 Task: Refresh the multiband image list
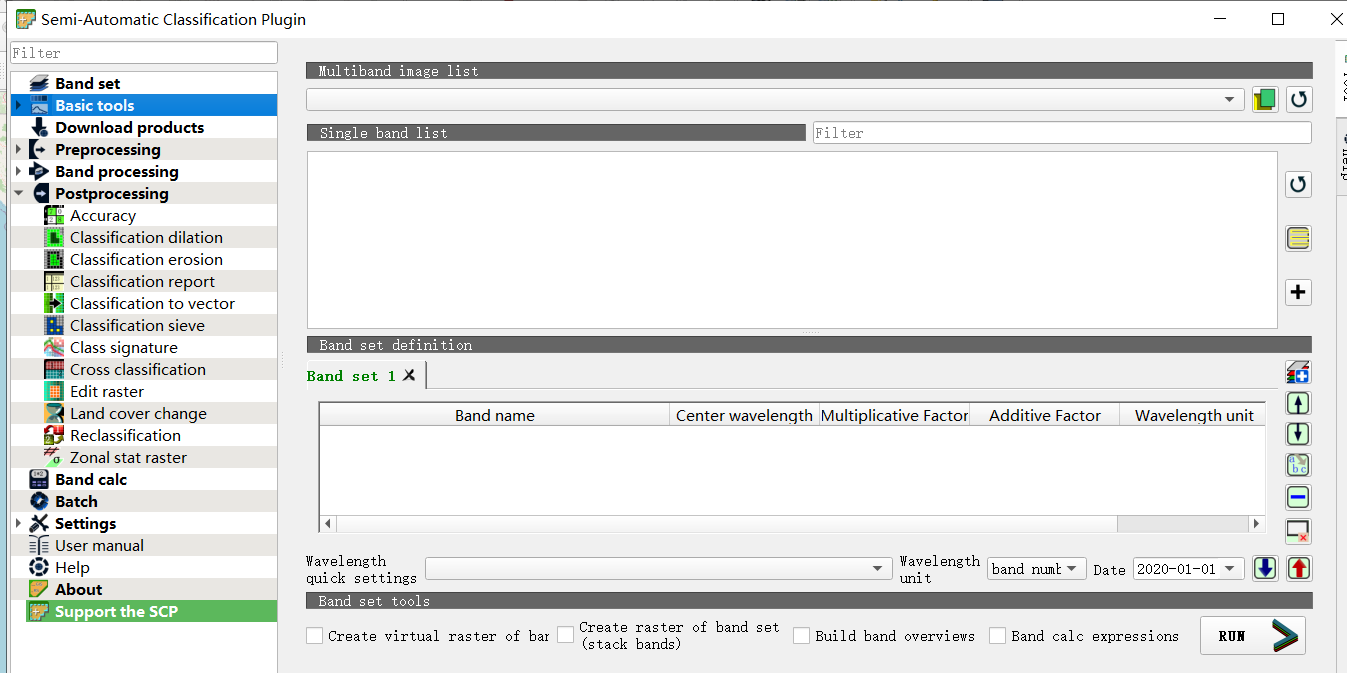tap(1298, 99)
